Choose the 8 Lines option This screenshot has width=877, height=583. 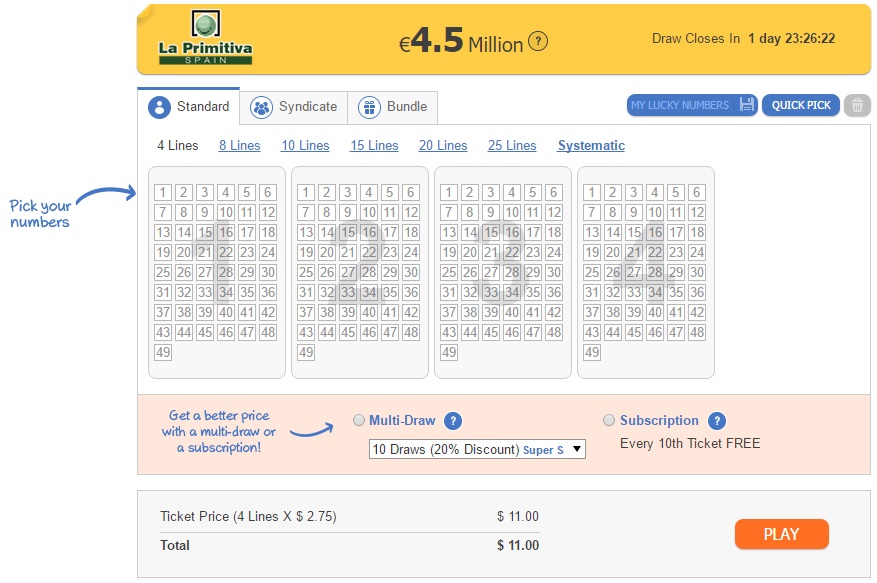click(x=239, y=145)
